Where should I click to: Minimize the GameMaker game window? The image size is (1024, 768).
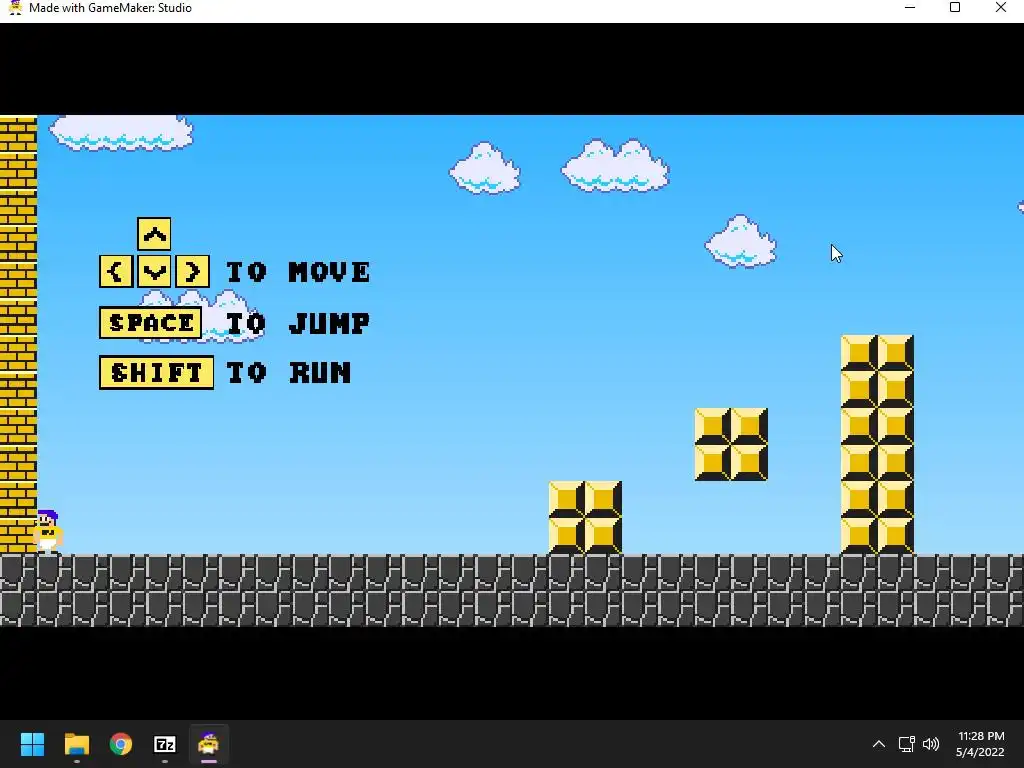click(910, 8)
